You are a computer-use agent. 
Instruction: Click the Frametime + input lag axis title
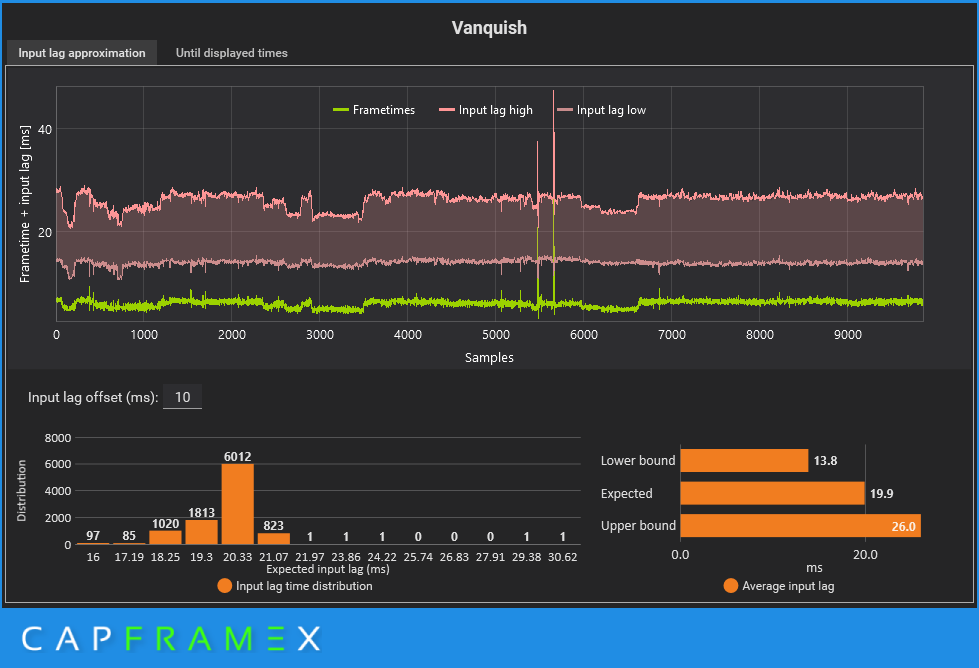[x=25, y=204]
